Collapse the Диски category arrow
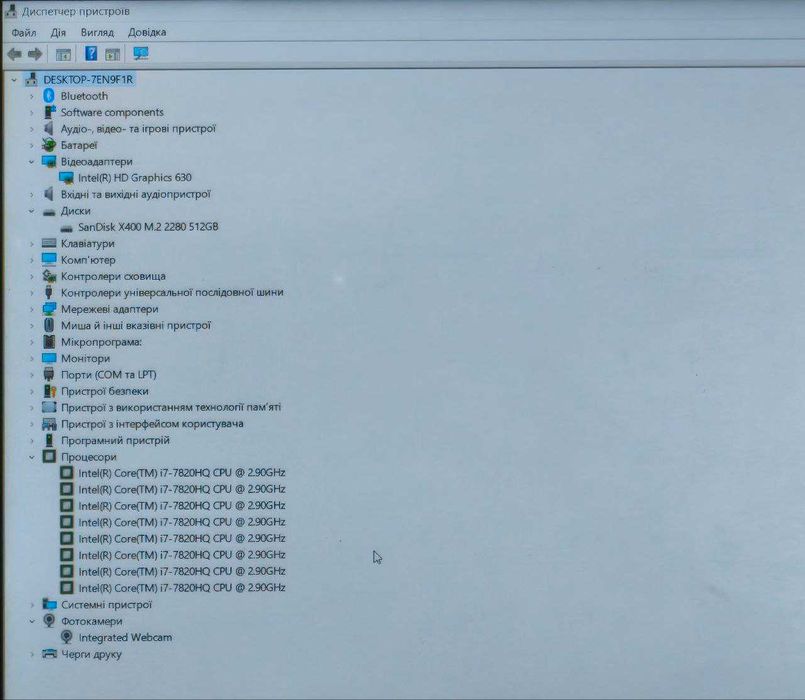 click(x=31, y=211)
